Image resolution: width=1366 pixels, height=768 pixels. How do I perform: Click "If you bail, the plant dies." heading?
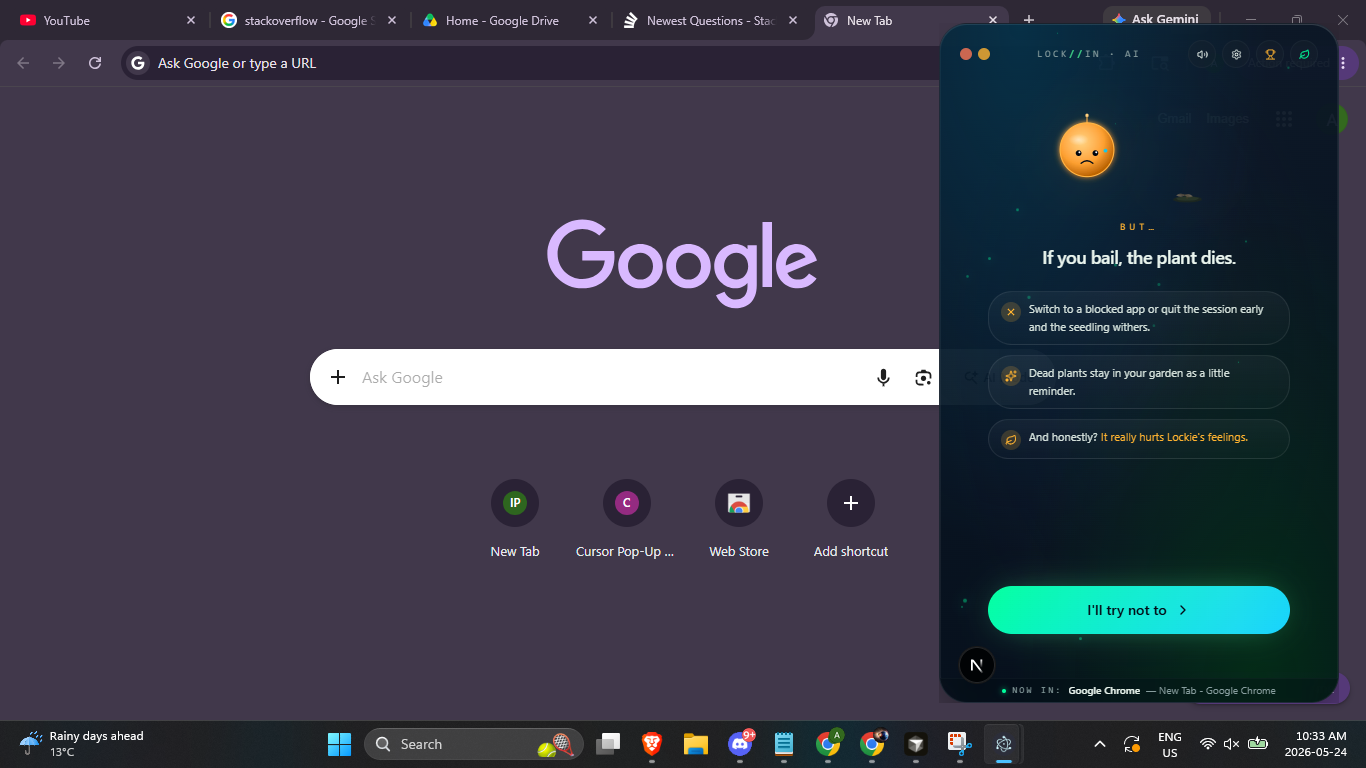click(1139, 258)
